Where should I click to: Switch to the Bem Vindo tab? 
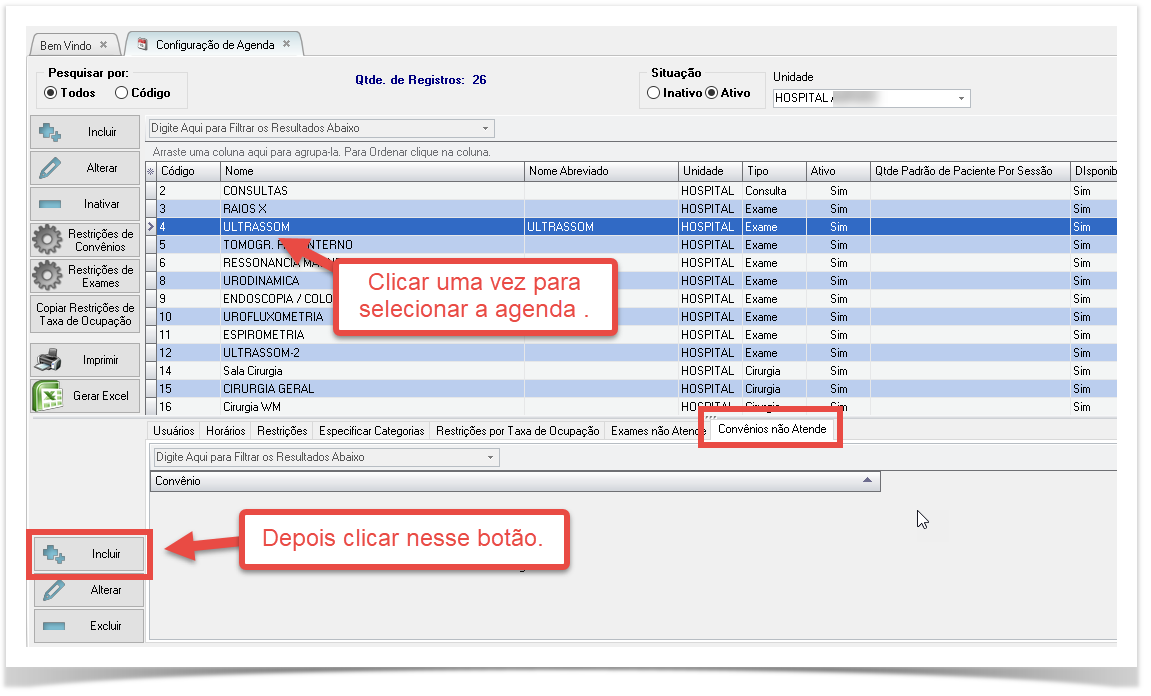coord(67,46)
